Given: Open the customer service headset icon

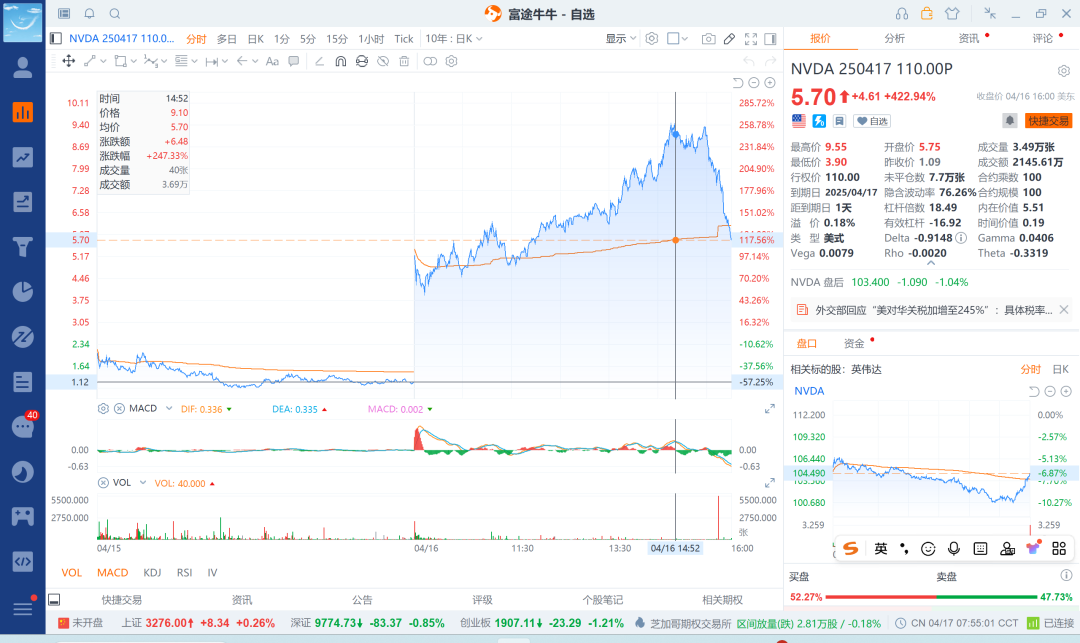Looking at the screenshot, I should (x=902, y=14).
